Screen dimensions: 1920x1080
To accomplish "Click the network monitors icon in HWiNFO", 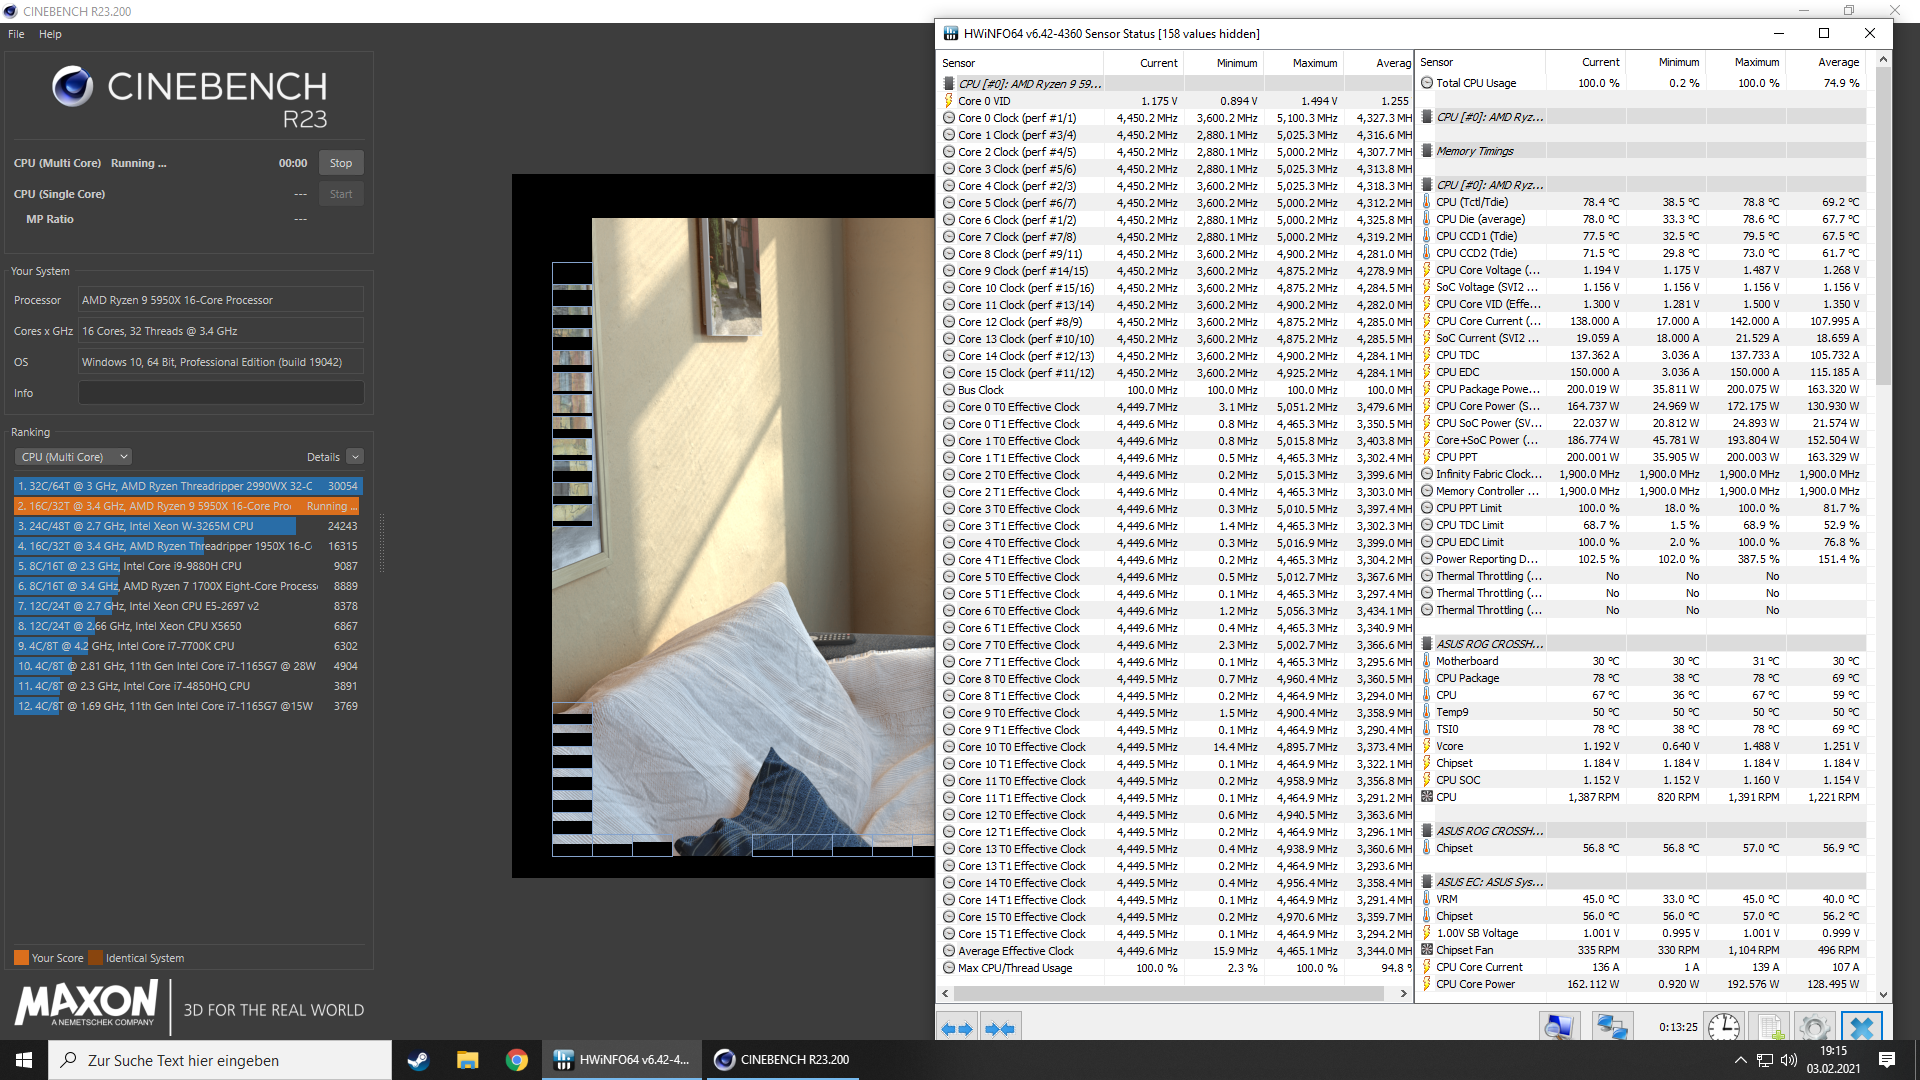I will [1611, 1027].
